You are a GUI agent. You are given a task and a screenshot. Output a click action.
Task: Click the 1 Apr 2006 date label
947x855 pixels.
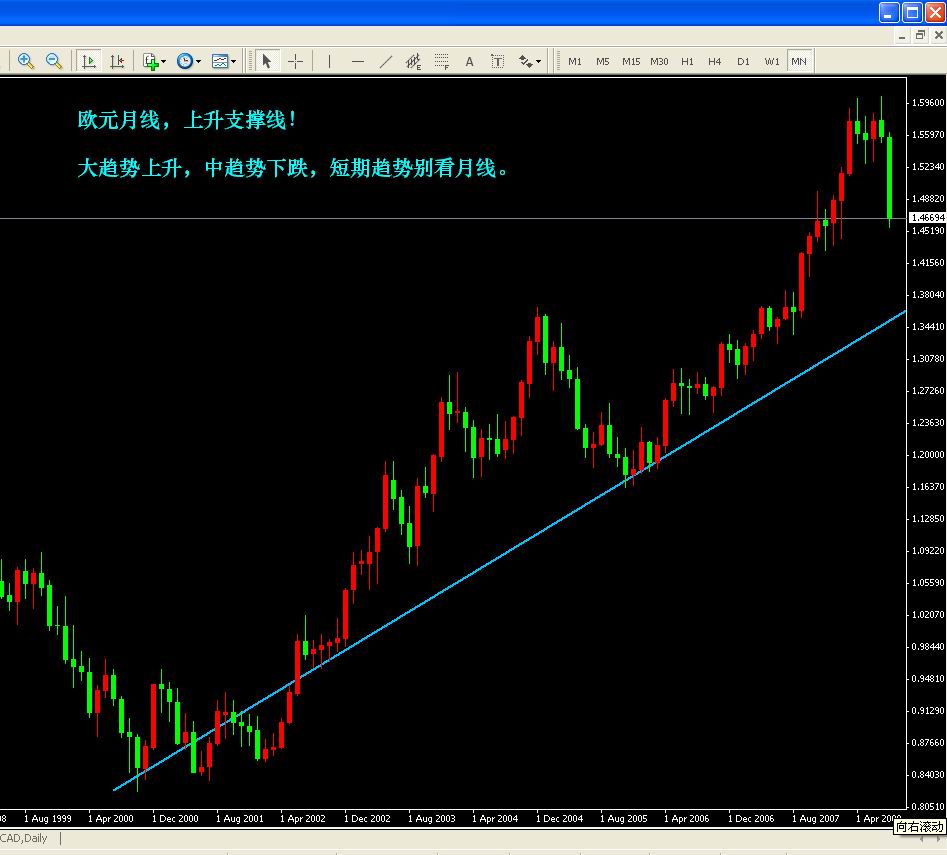687,819
